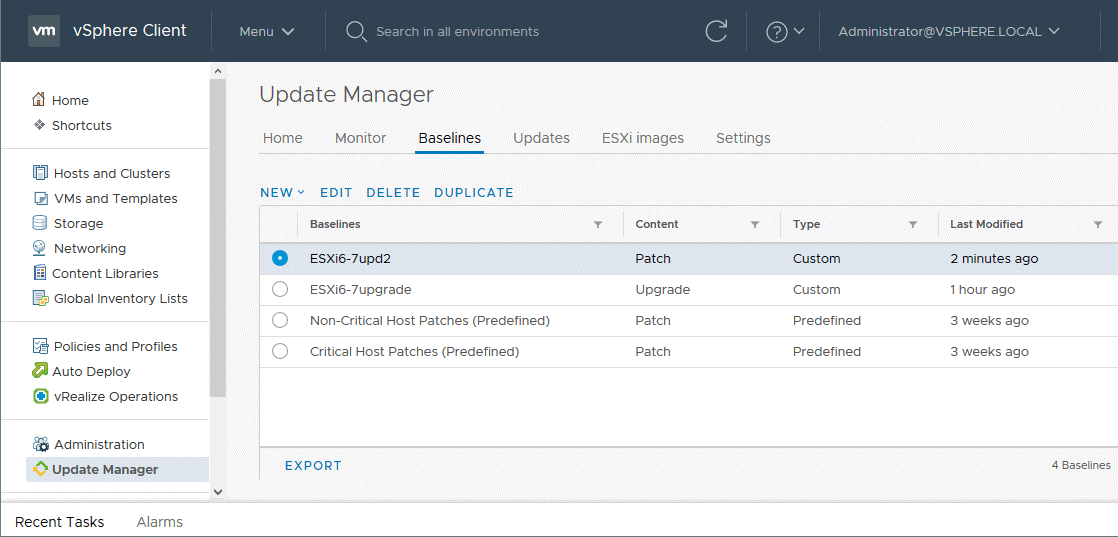
Task: Click the Hosts and Clusters icon
Action: click(x=40, y=173)
